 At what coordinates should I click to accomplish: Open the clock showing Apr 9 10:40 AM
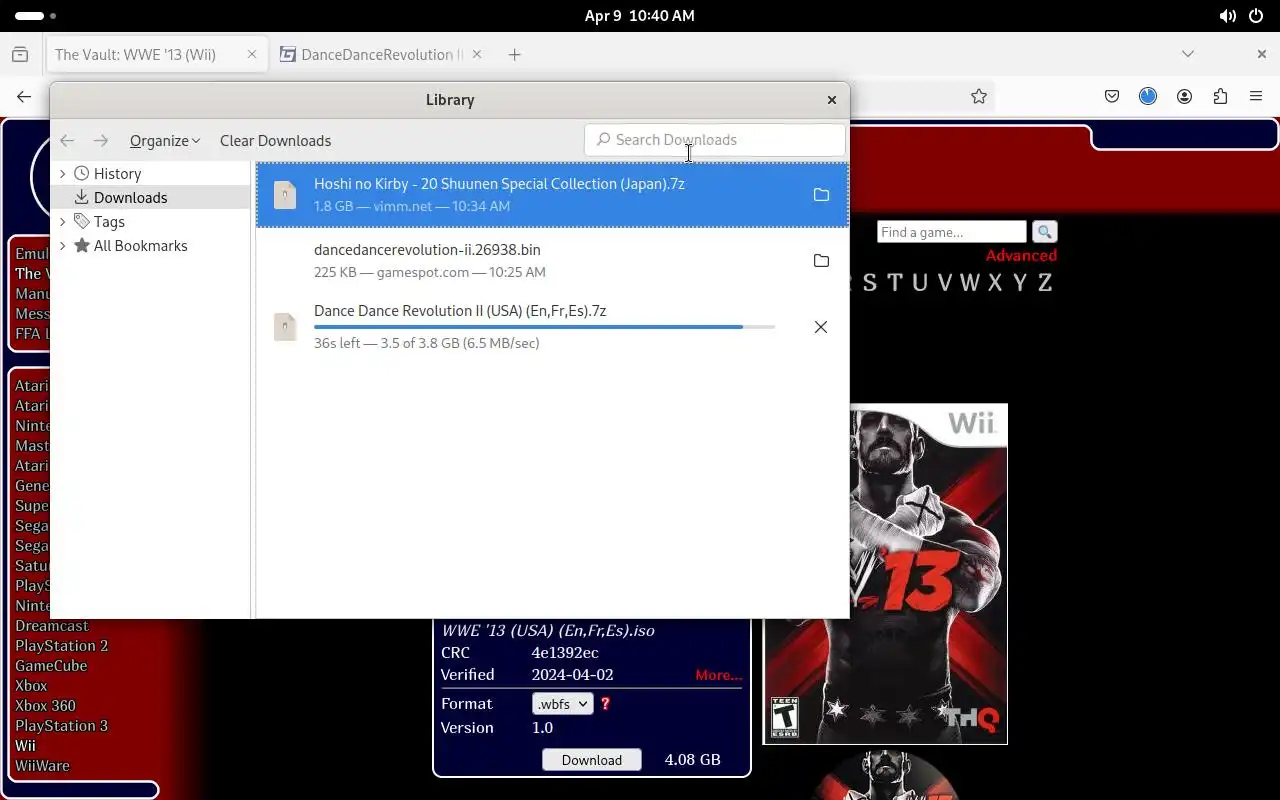(x=640, y=16)
